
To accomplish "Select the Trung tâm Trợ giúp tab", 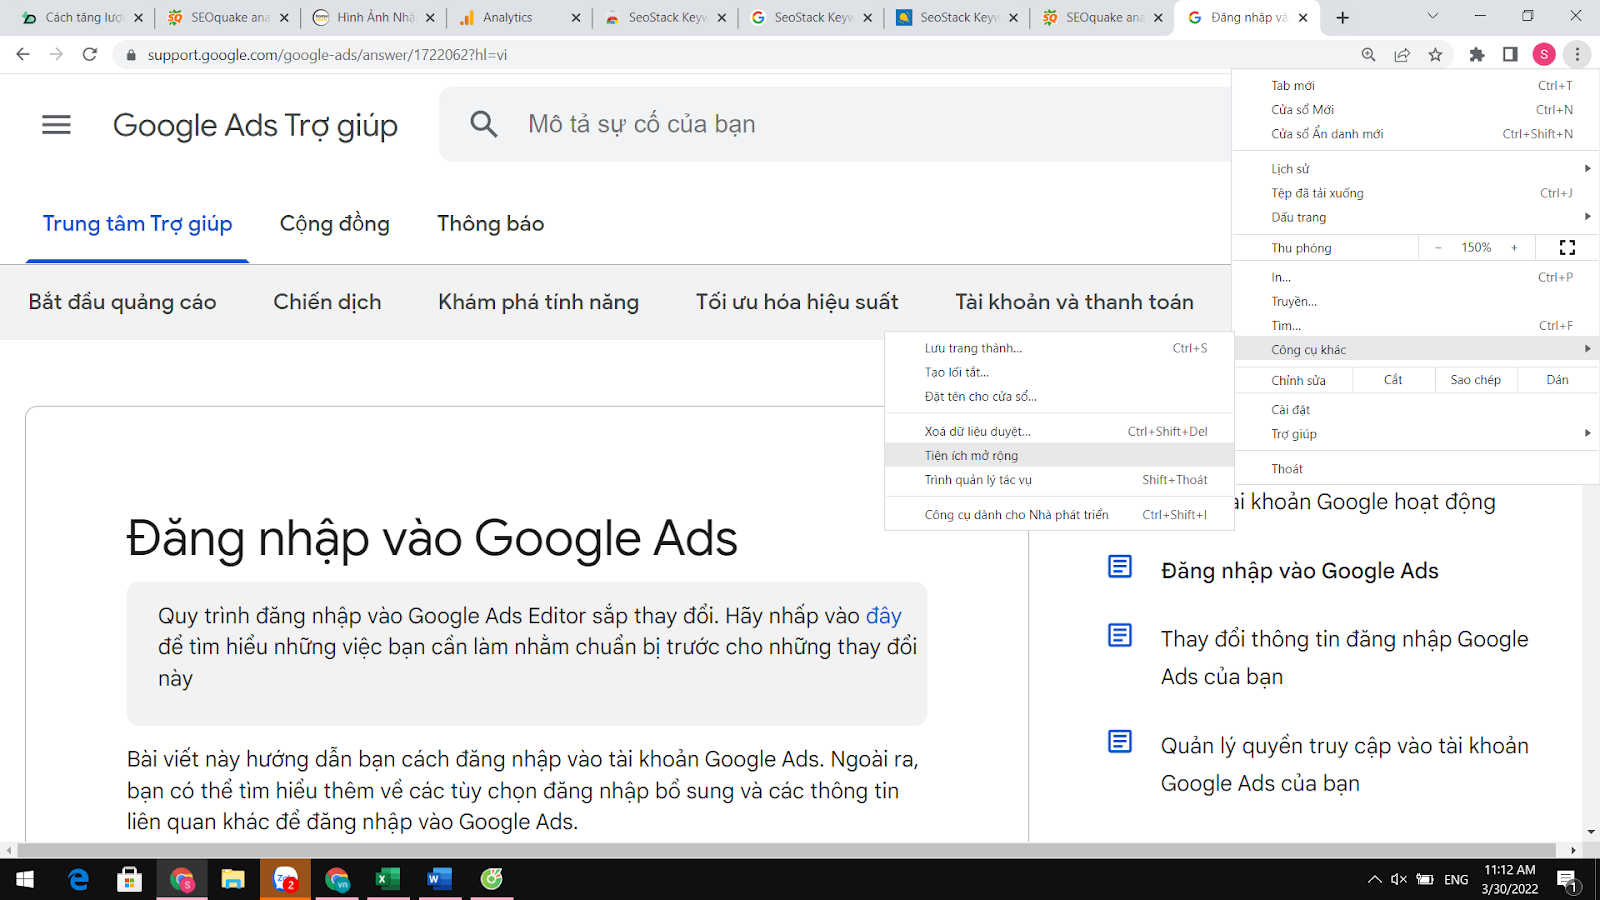I will [x=137, y=224].
